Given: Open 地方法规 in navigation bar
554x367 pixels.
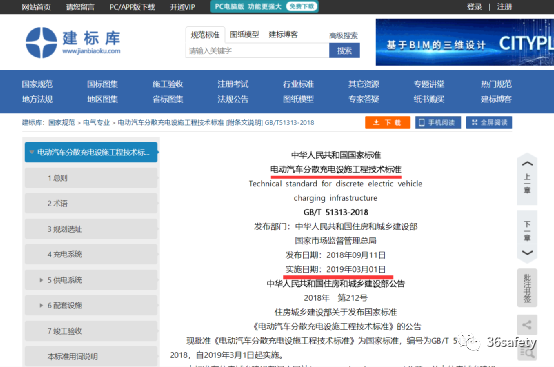Looking at the screenshot, I should (37, 99).
